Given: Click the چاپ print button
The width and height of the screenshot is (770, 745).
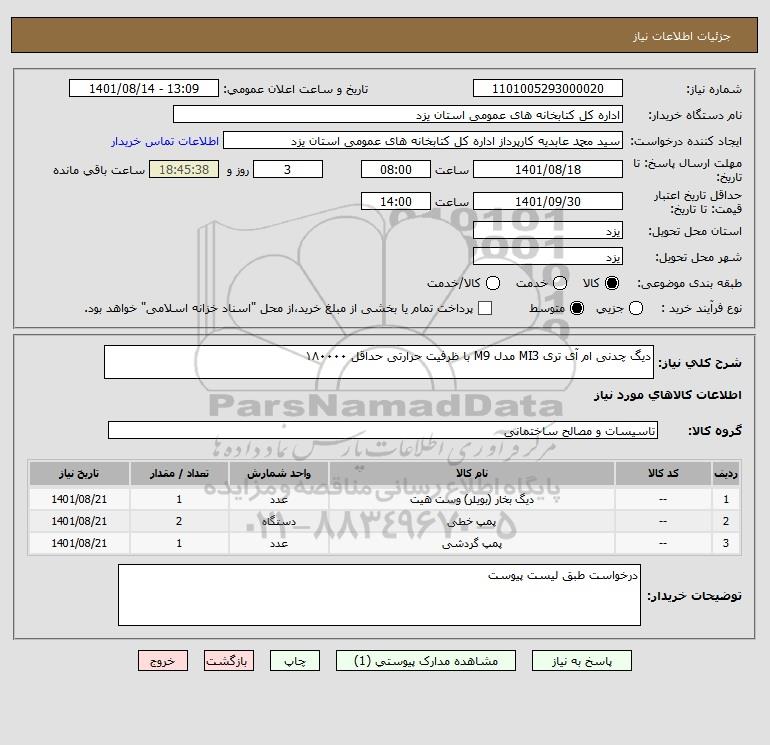Looking at the screenshot, I should (x=295, y=661).
